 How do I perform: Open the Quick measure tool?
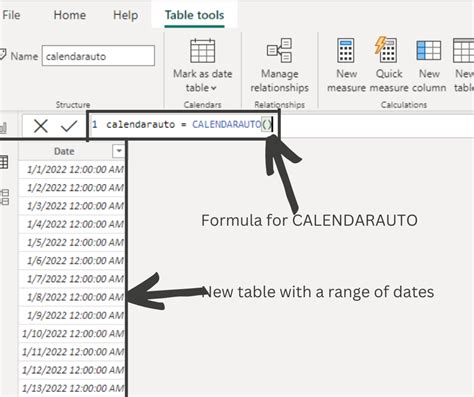389,66
